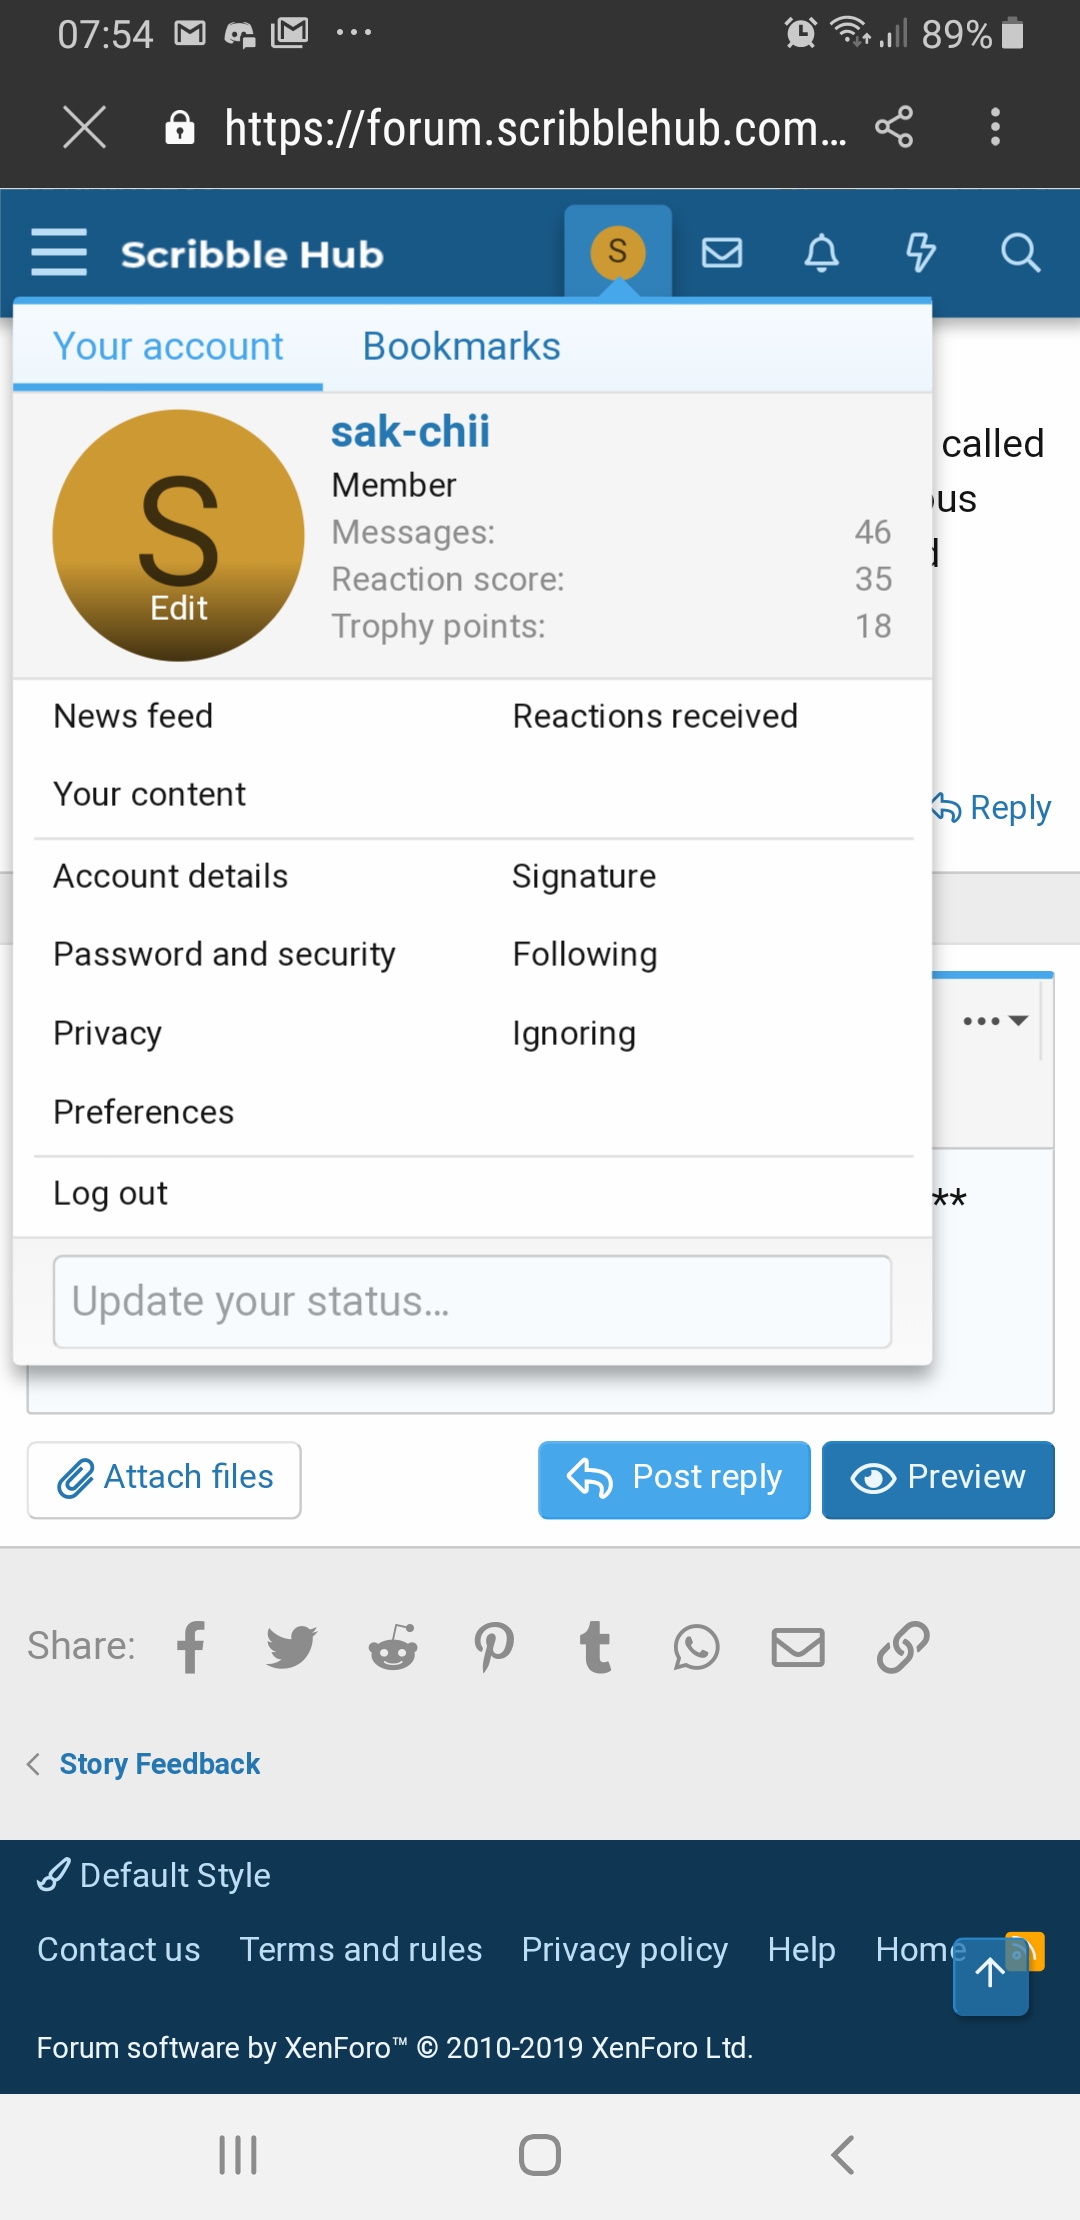The image size is (1080, 2220).
Task: Open forum search magnifier icon
Action: coord(1020,253)
